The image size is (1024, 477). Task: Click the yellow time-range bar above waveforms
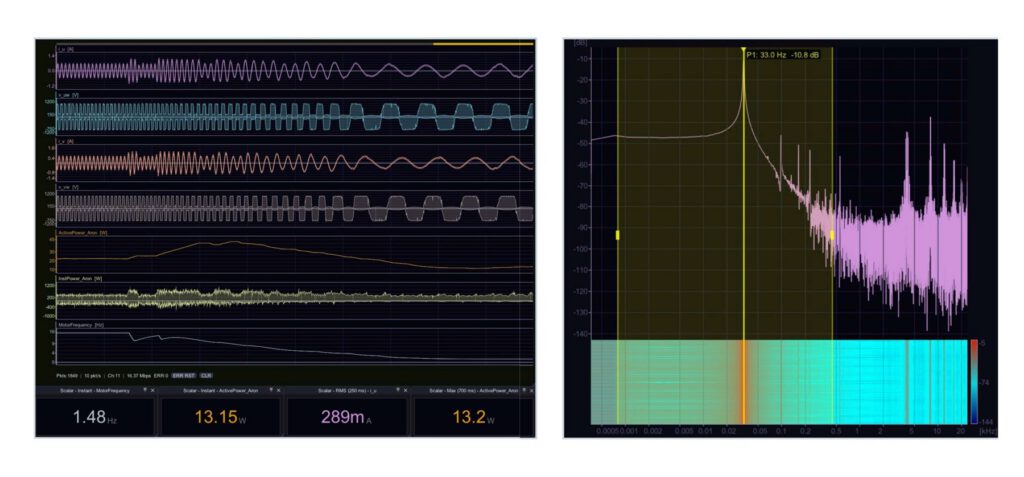tap(483, 44)
